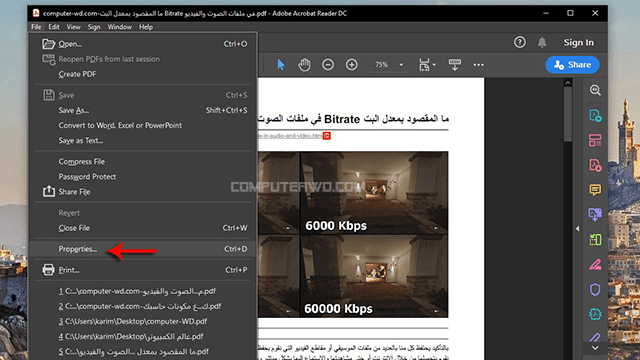The height and width of the screenshot is (360, 640).
Task: Open the Protect shield tool
Action: 595,289
